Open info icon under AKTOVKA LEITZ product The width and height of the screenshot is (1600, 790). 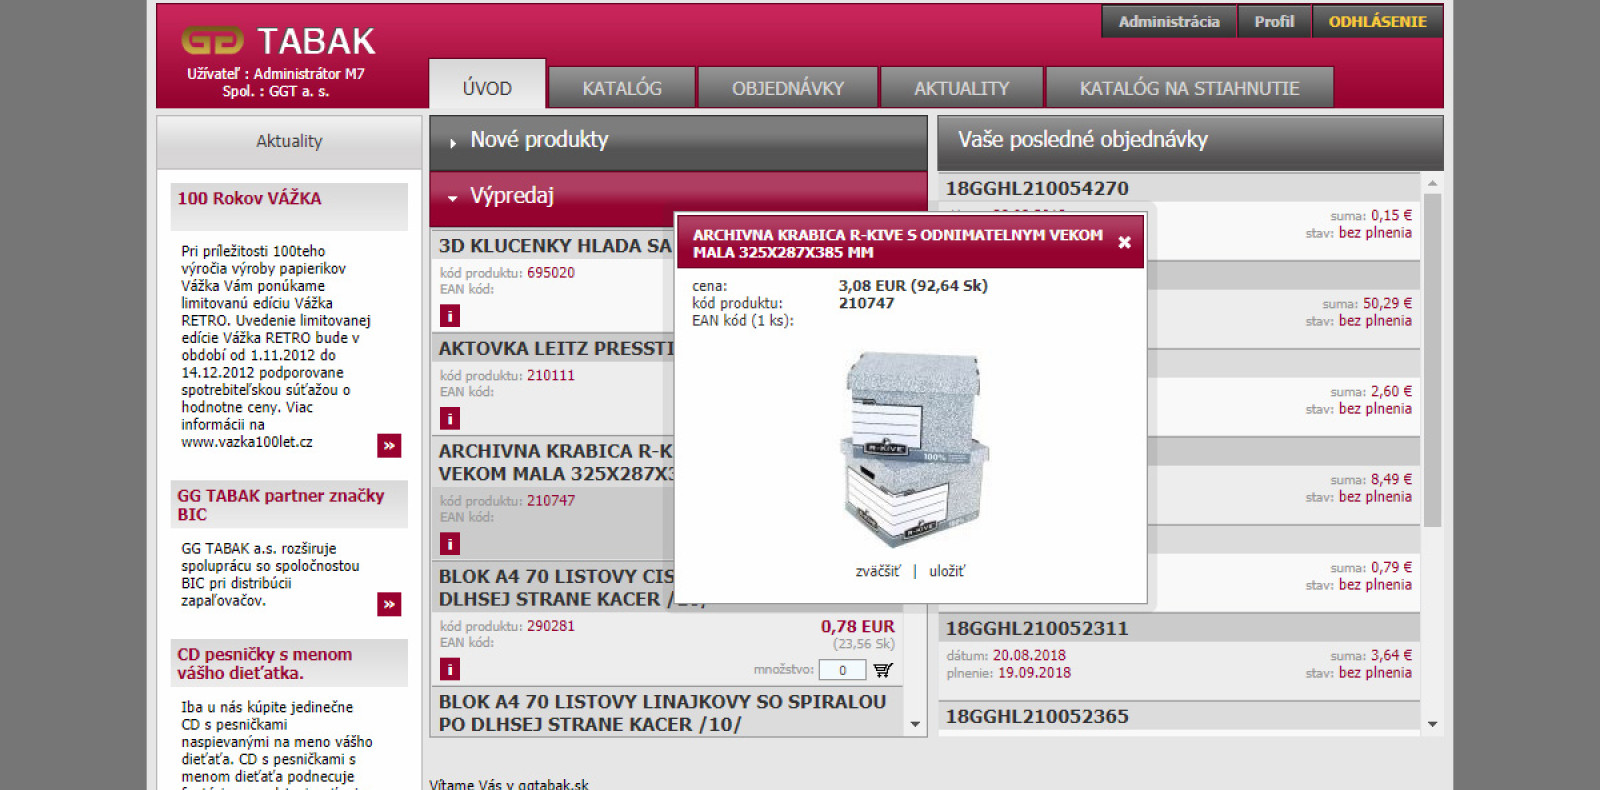[x=450, y=419]
